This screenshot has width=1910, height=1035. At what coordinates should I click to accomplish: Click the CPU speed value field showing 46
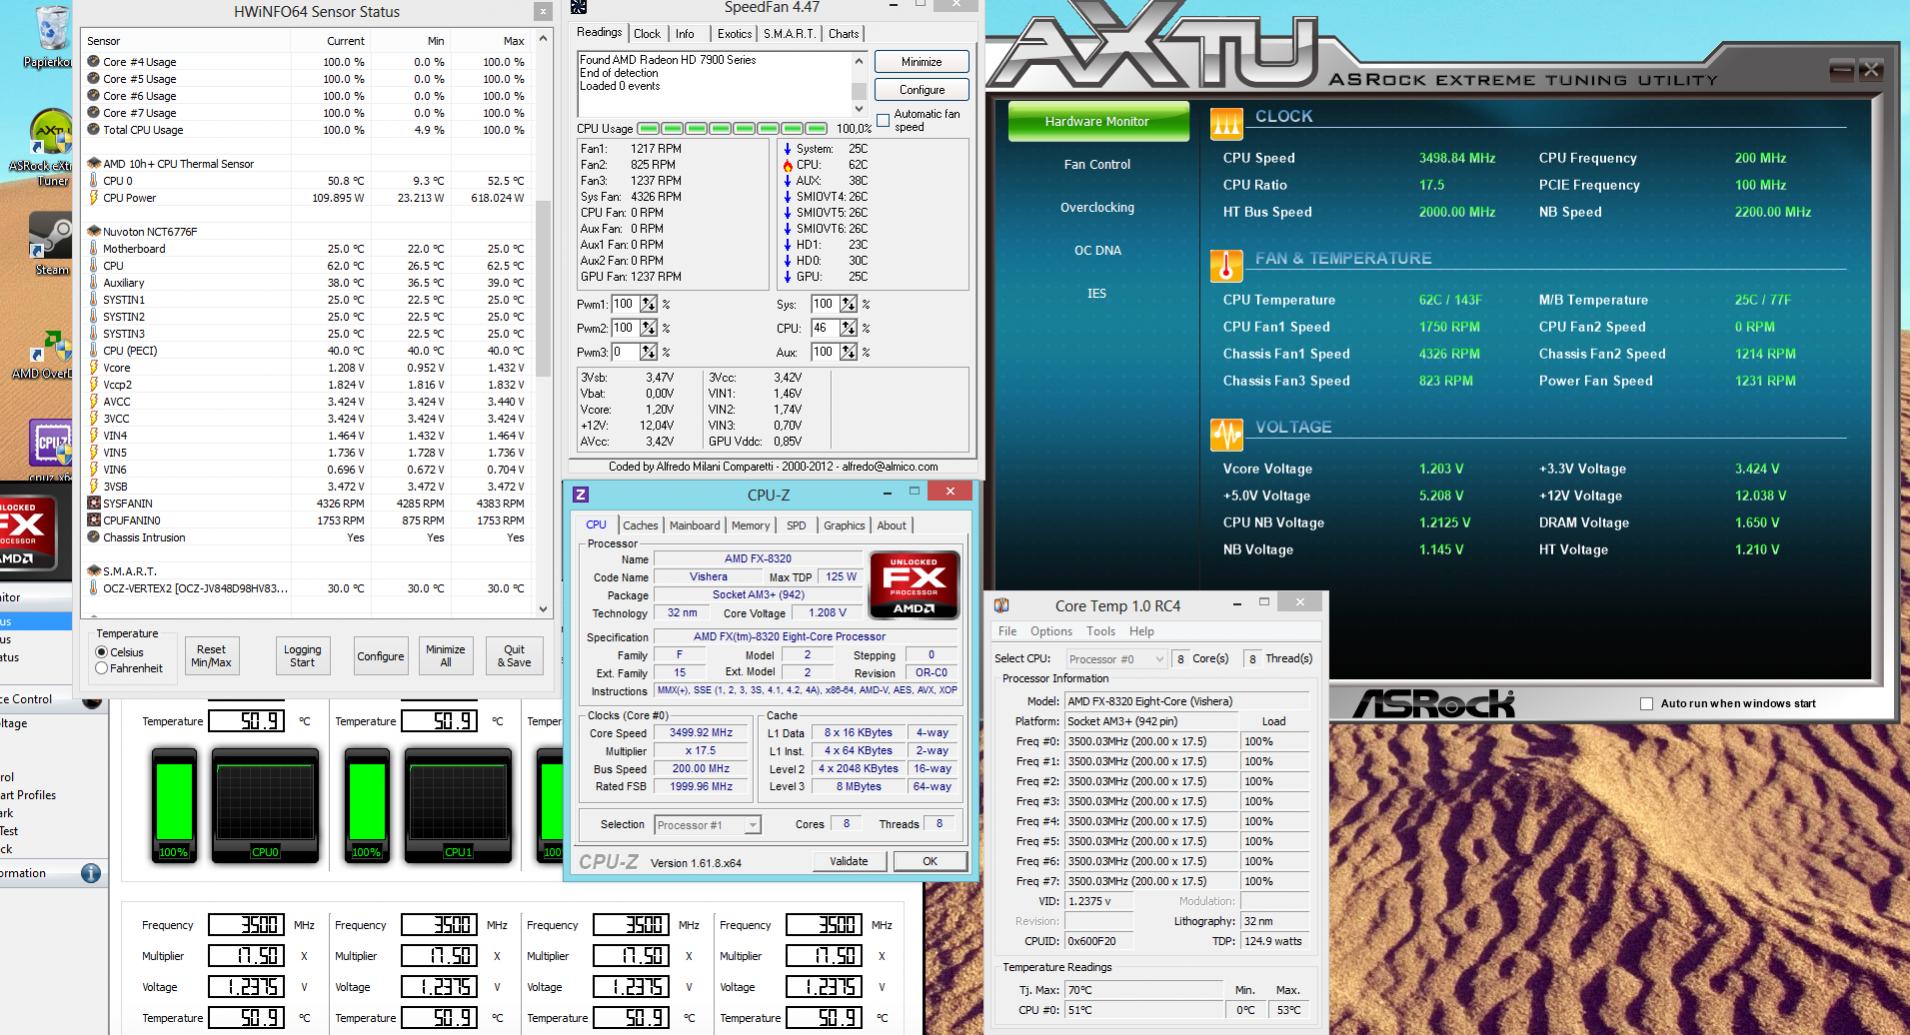825,328
